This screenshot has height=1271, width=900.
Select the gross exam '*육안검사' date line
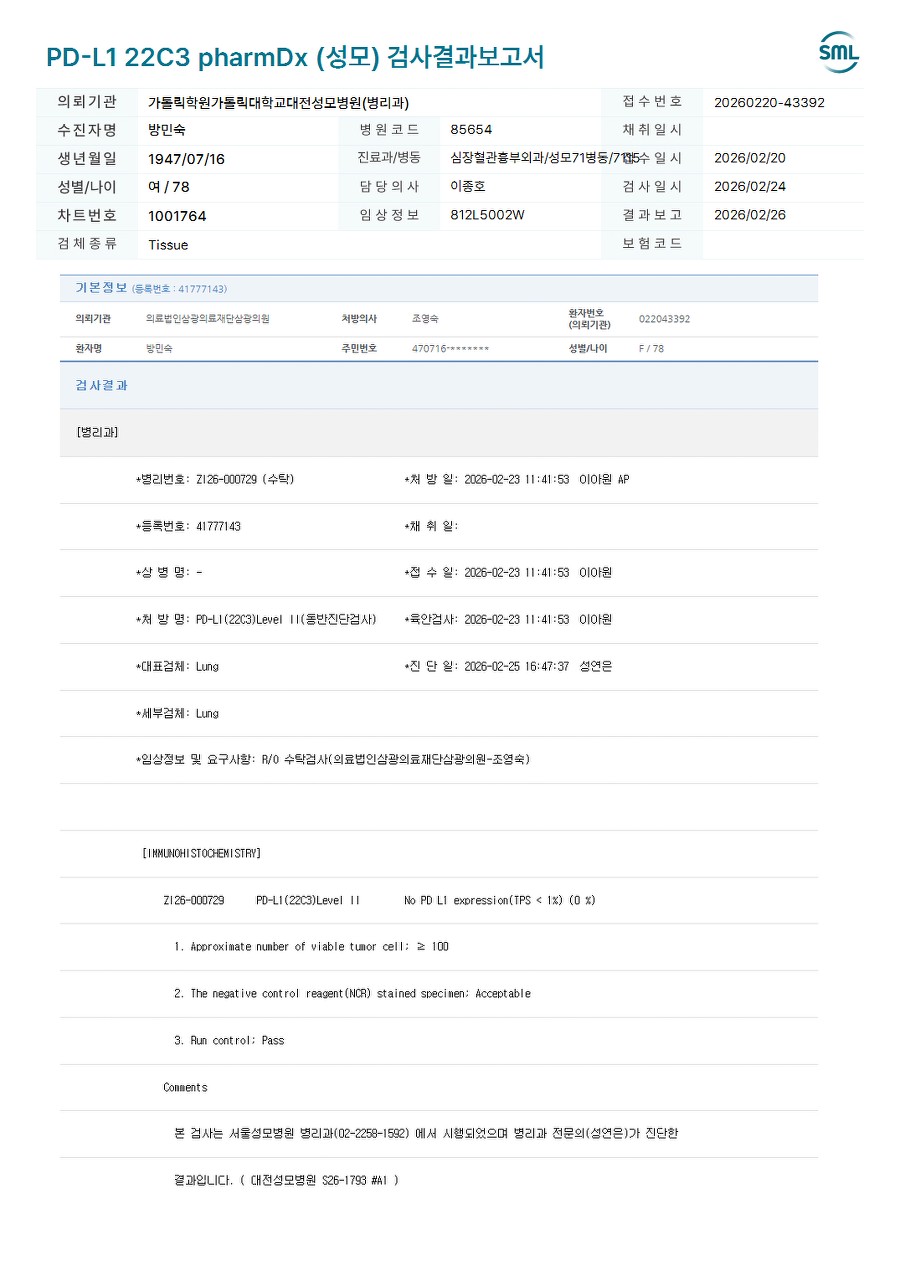click(508, 620)
